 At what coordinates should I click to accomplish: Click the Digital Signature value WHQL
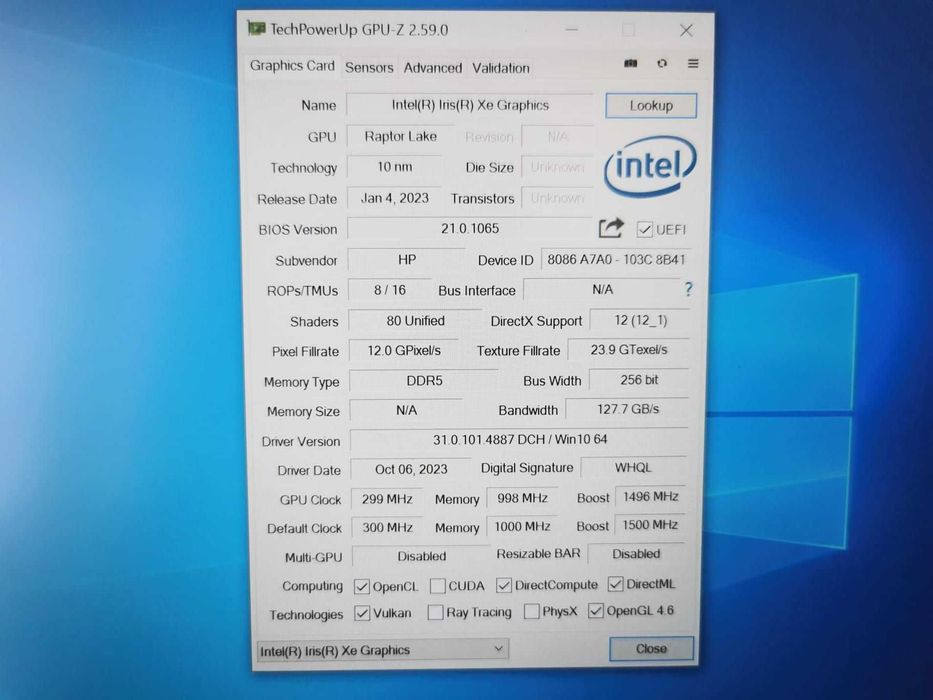click(633, 467)
